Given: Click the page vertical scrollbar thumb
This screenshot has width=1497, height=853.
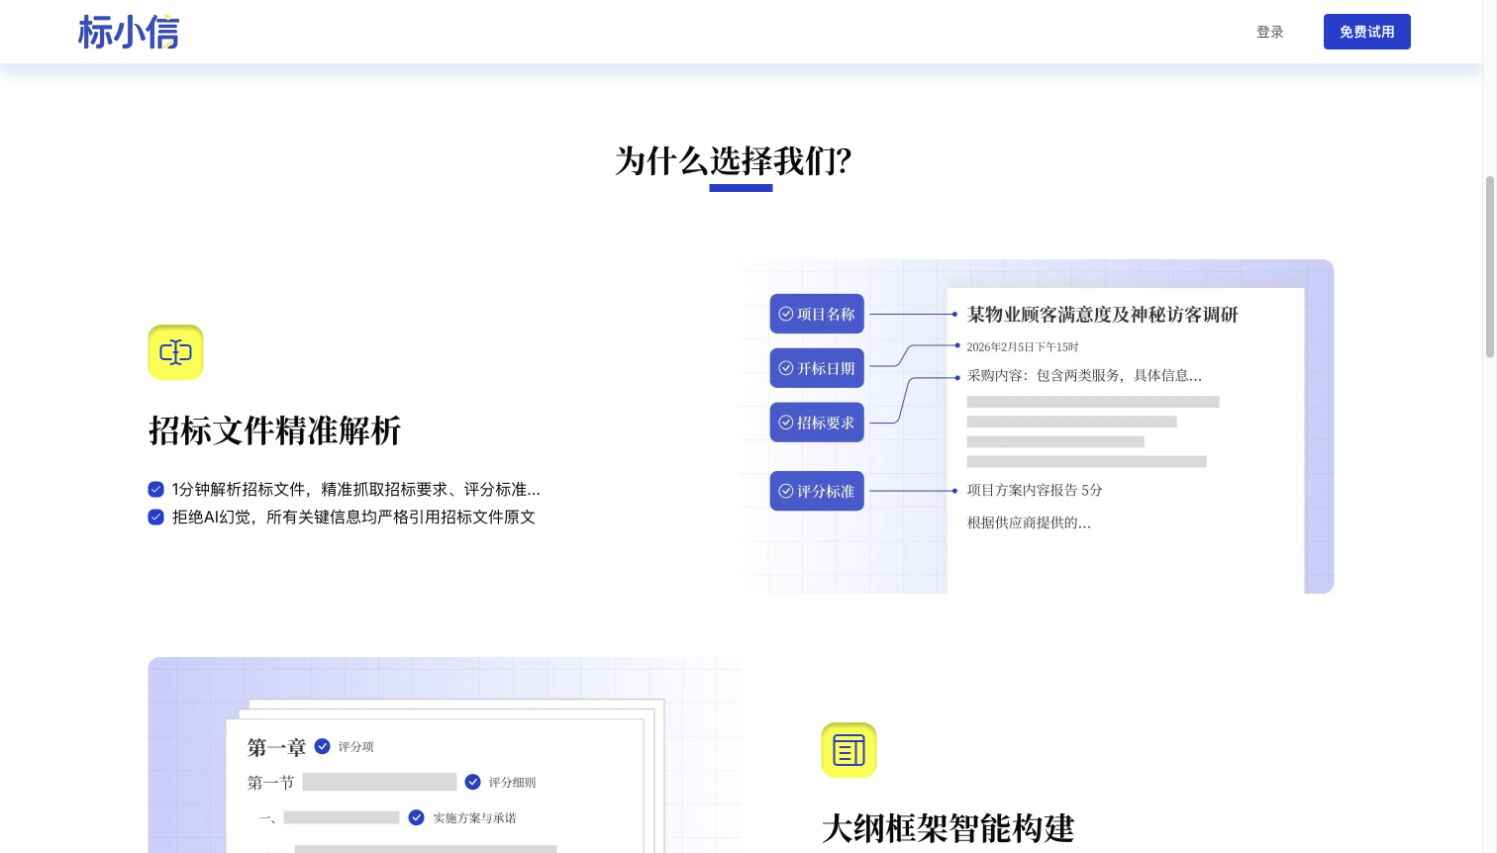Looking at the screenshot, I should pos(1489,267).
